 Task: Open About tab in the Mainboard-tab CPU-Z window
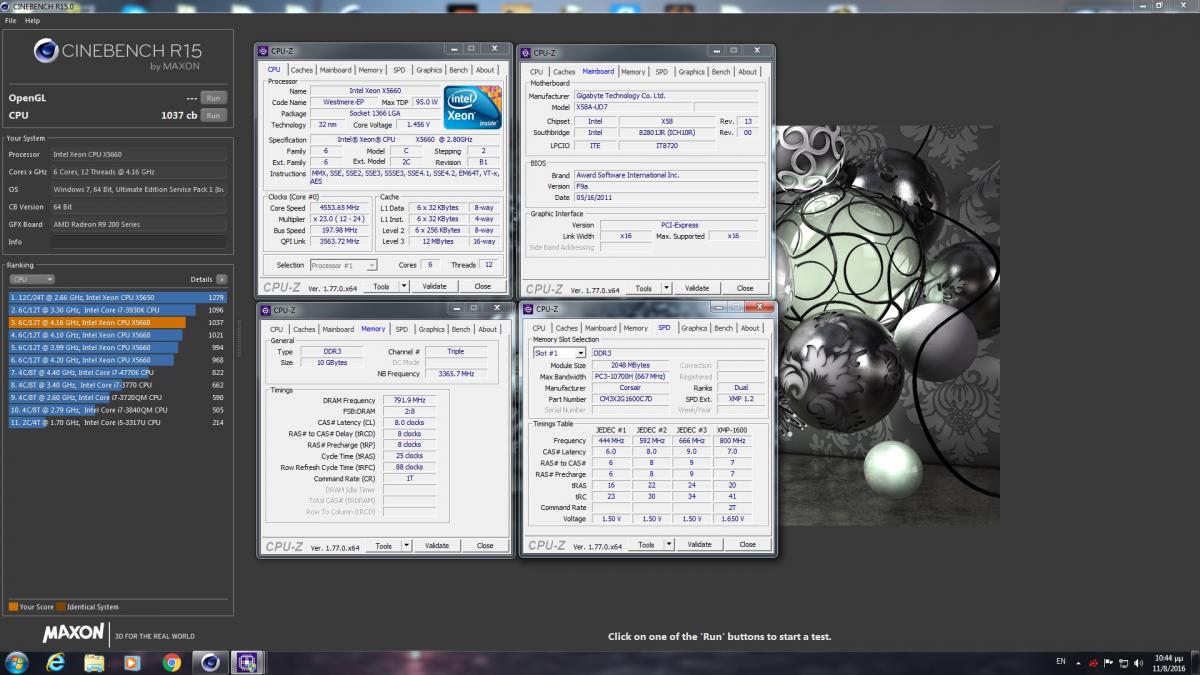click(x=748, y=72)
